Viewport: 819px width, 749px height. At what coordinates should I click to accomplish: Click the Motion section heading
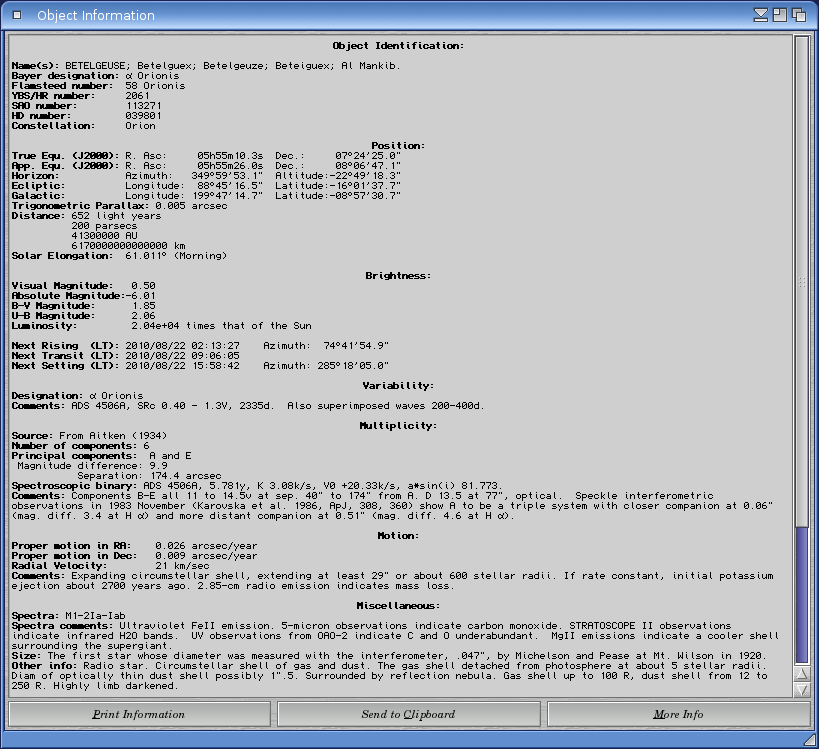pos(397,536)
